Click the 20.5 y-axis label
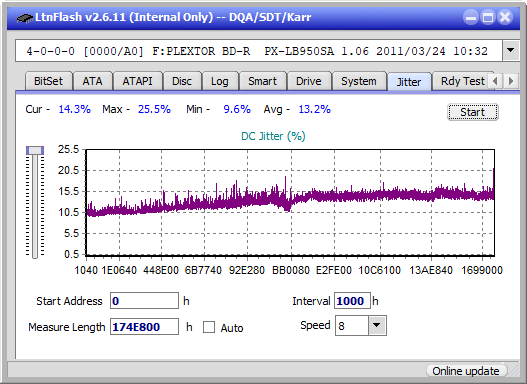Image resolution: width=527 pixels, height=384 pixels. click(x=68, y=170)
